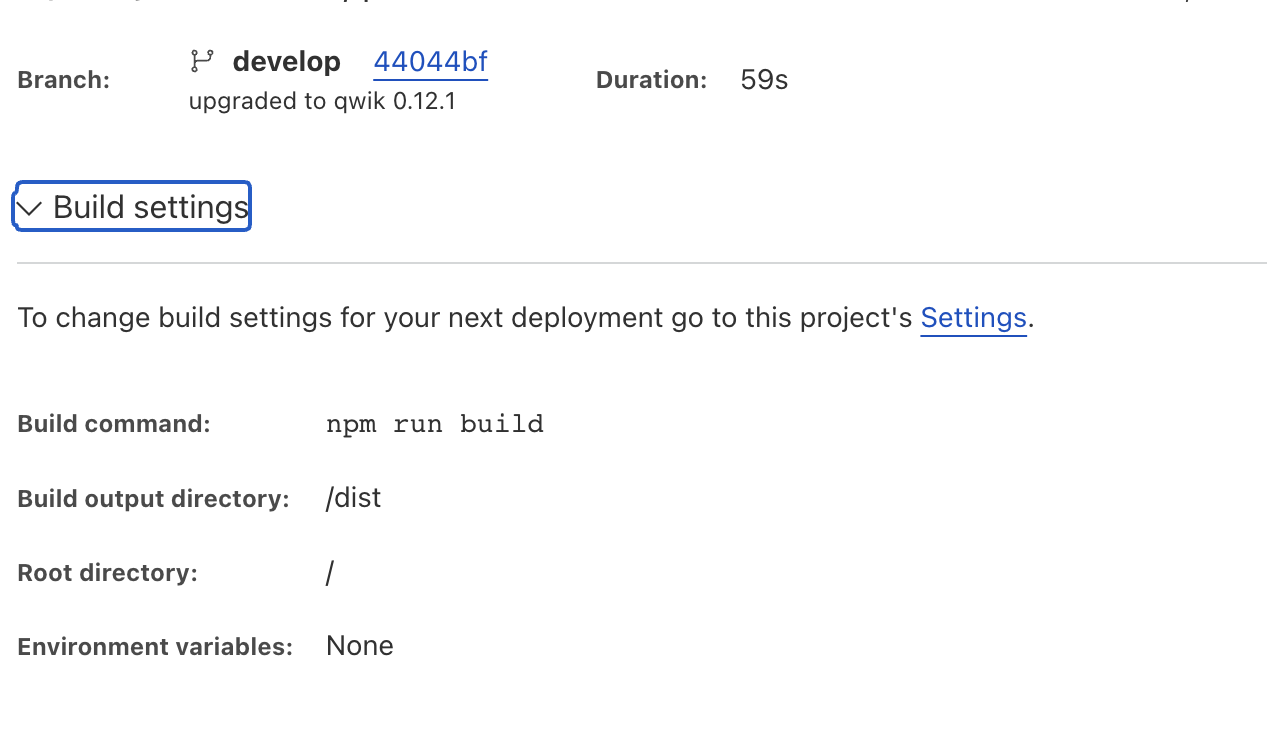
Task: Click the Duration label
Action: (x=651, y=80)
